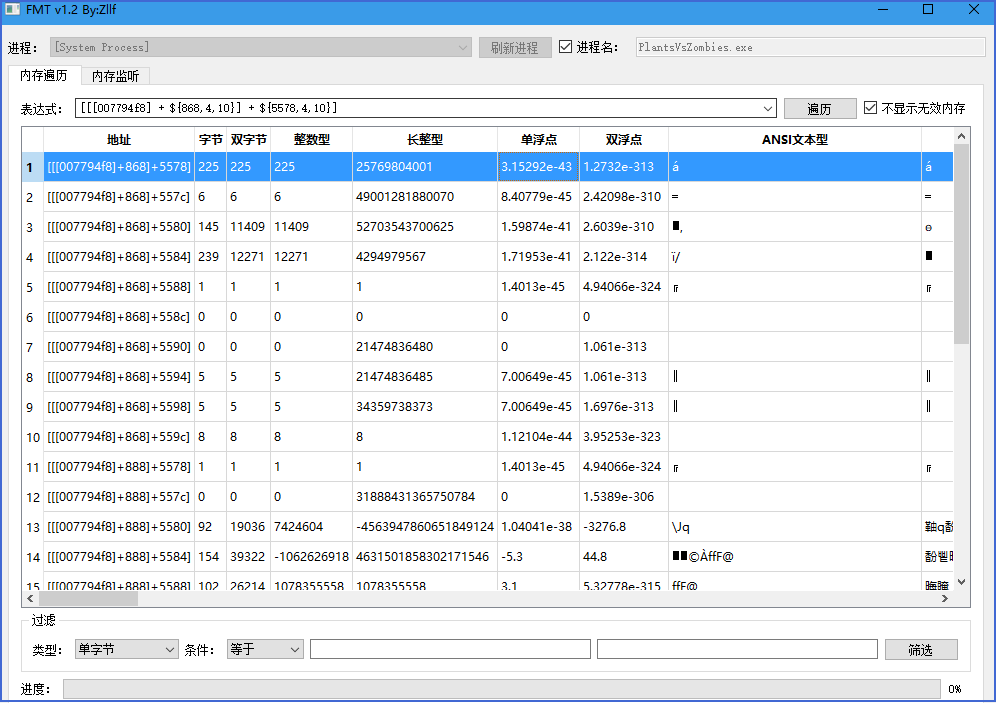Click the second filter value input field

(x=737, y=649)
